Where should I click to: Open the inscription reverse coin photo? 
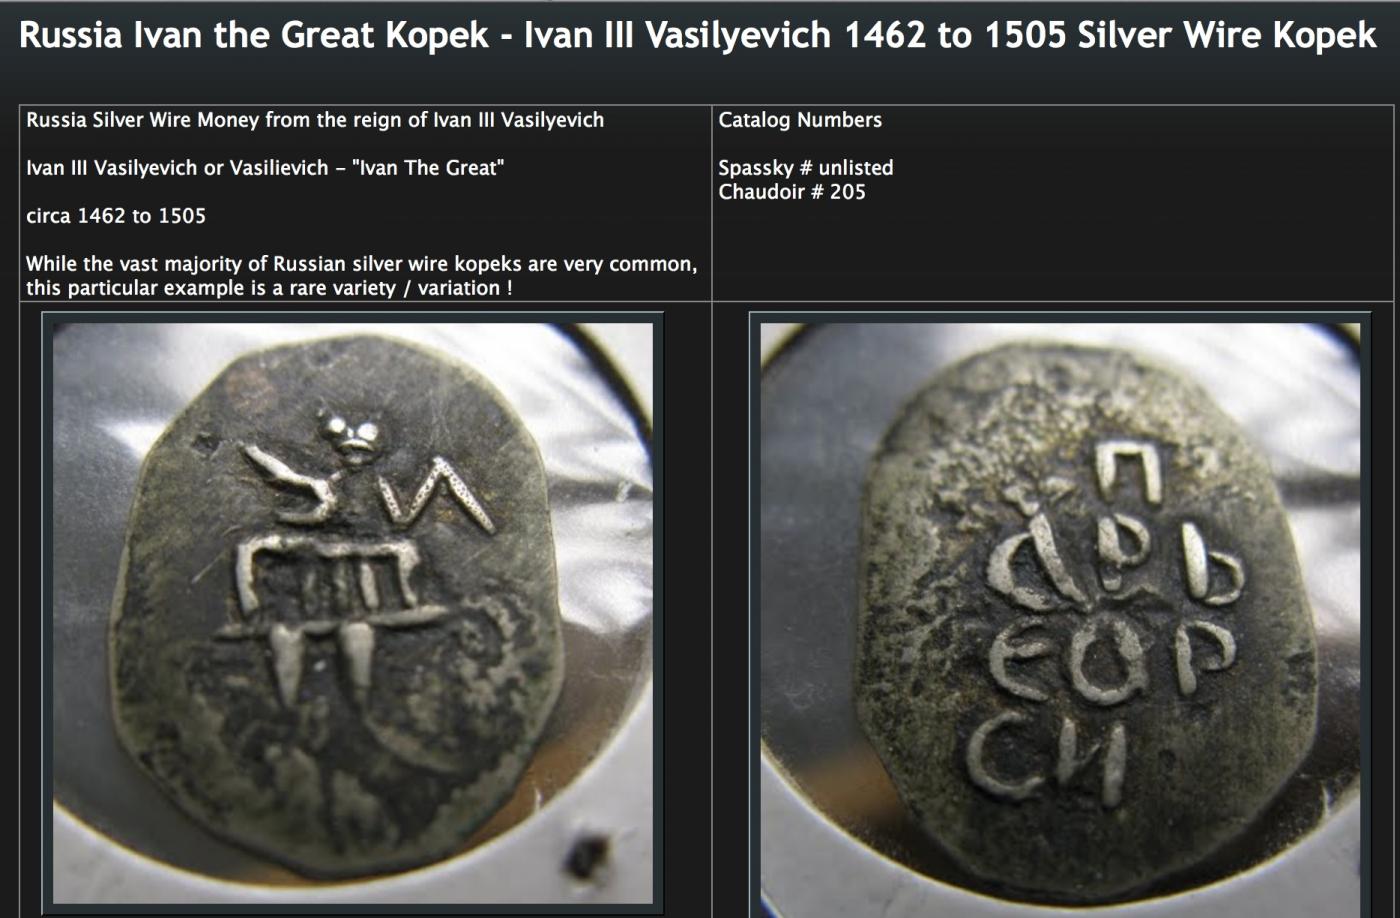[1060, 614]
